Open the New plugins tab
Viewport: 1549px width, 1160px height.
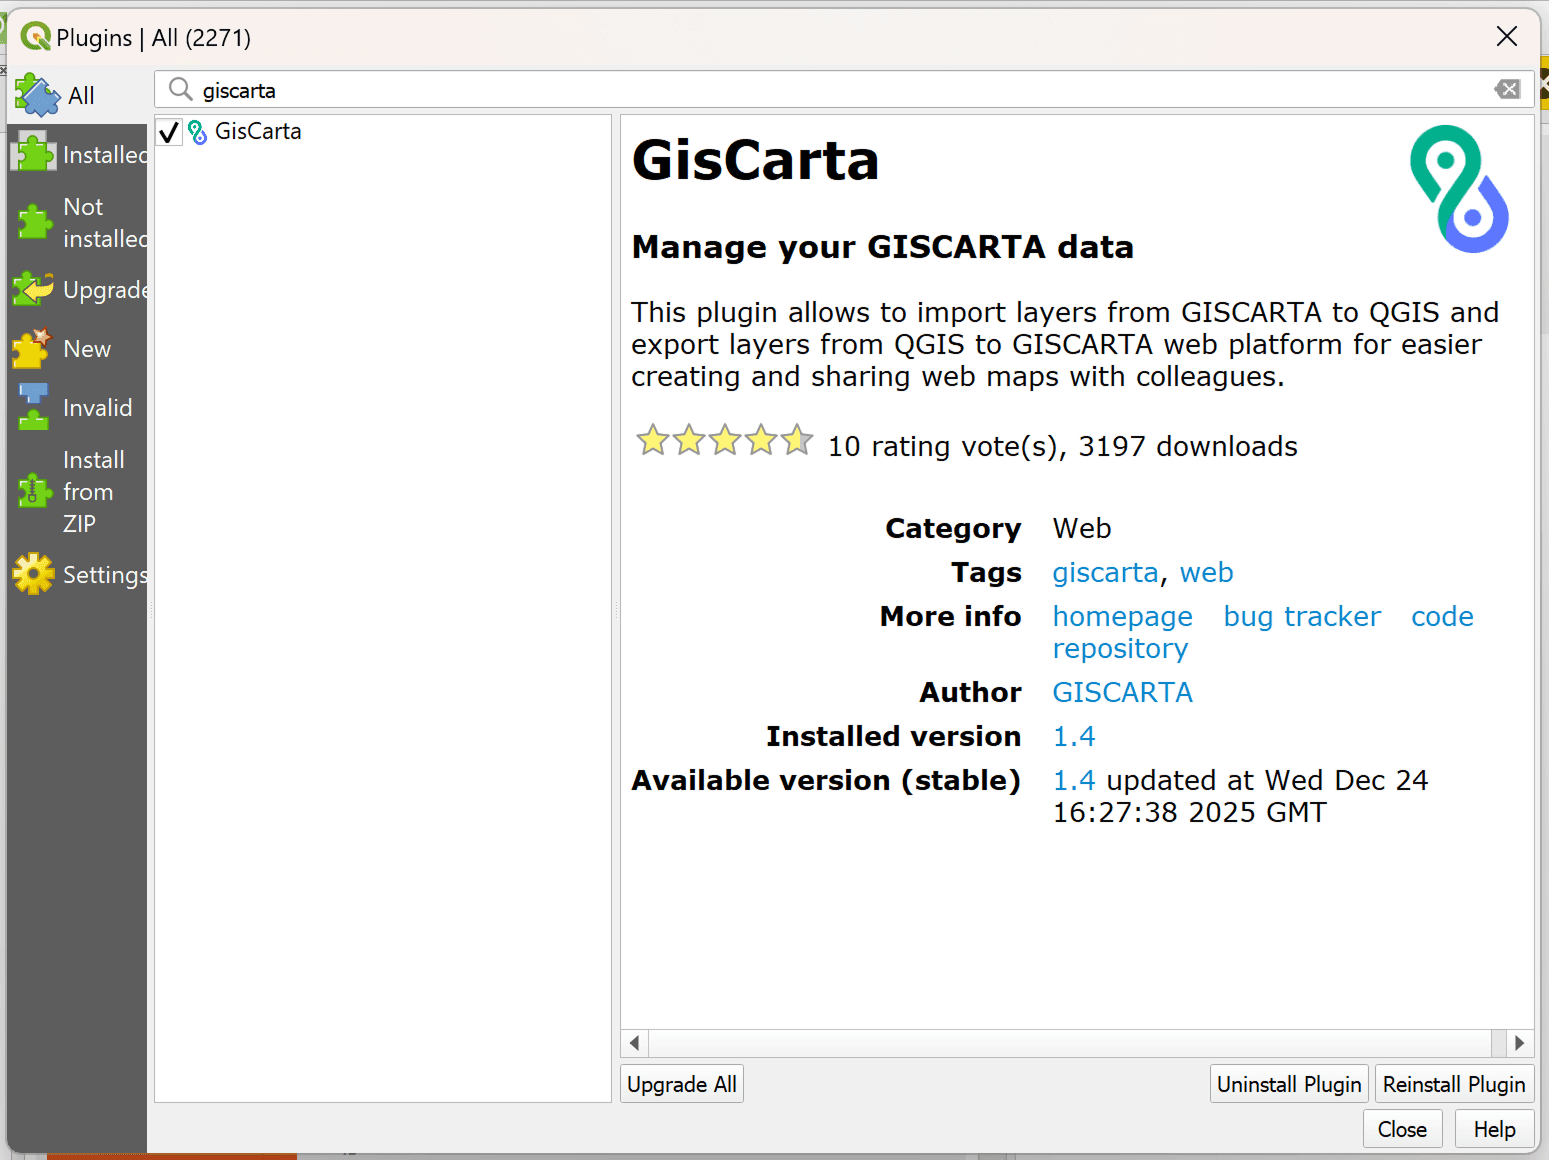tap(77, 349)
